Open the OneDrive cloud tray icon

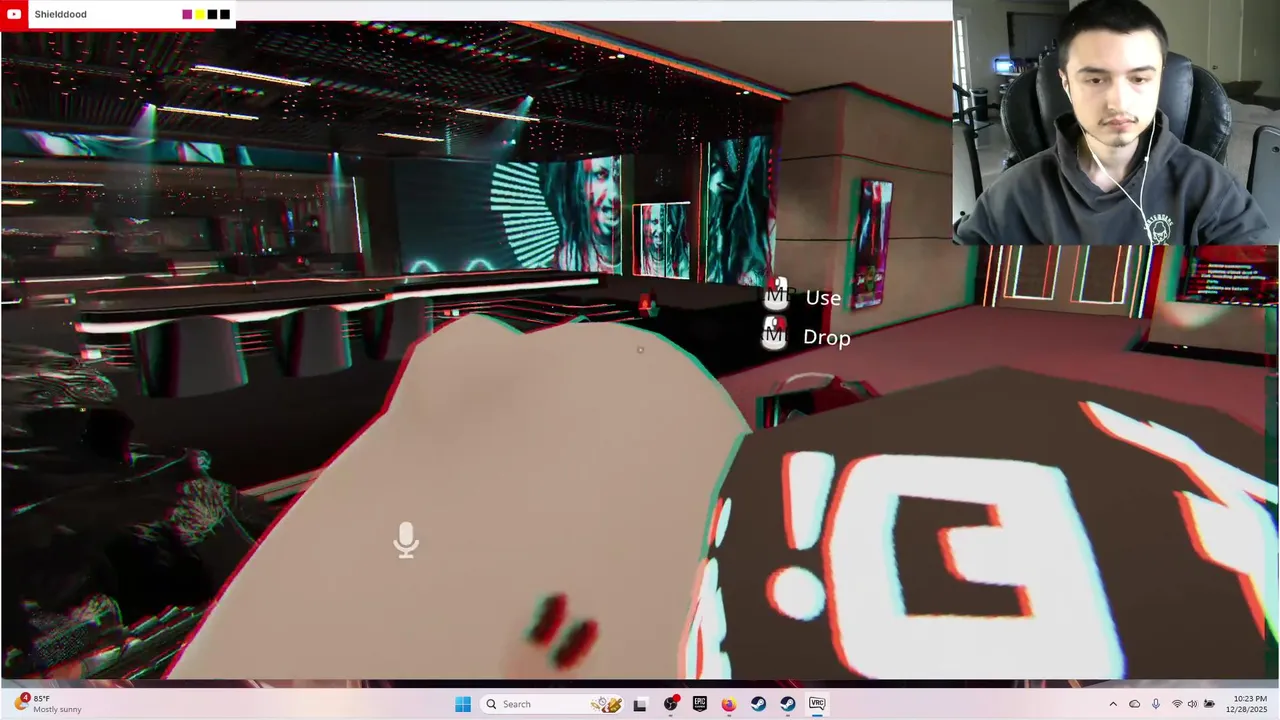[x=1135, y=704]
